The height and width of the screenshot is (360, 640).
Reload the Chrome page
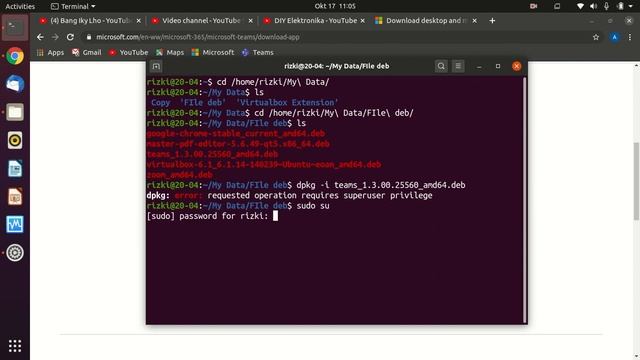pos(70,37)
